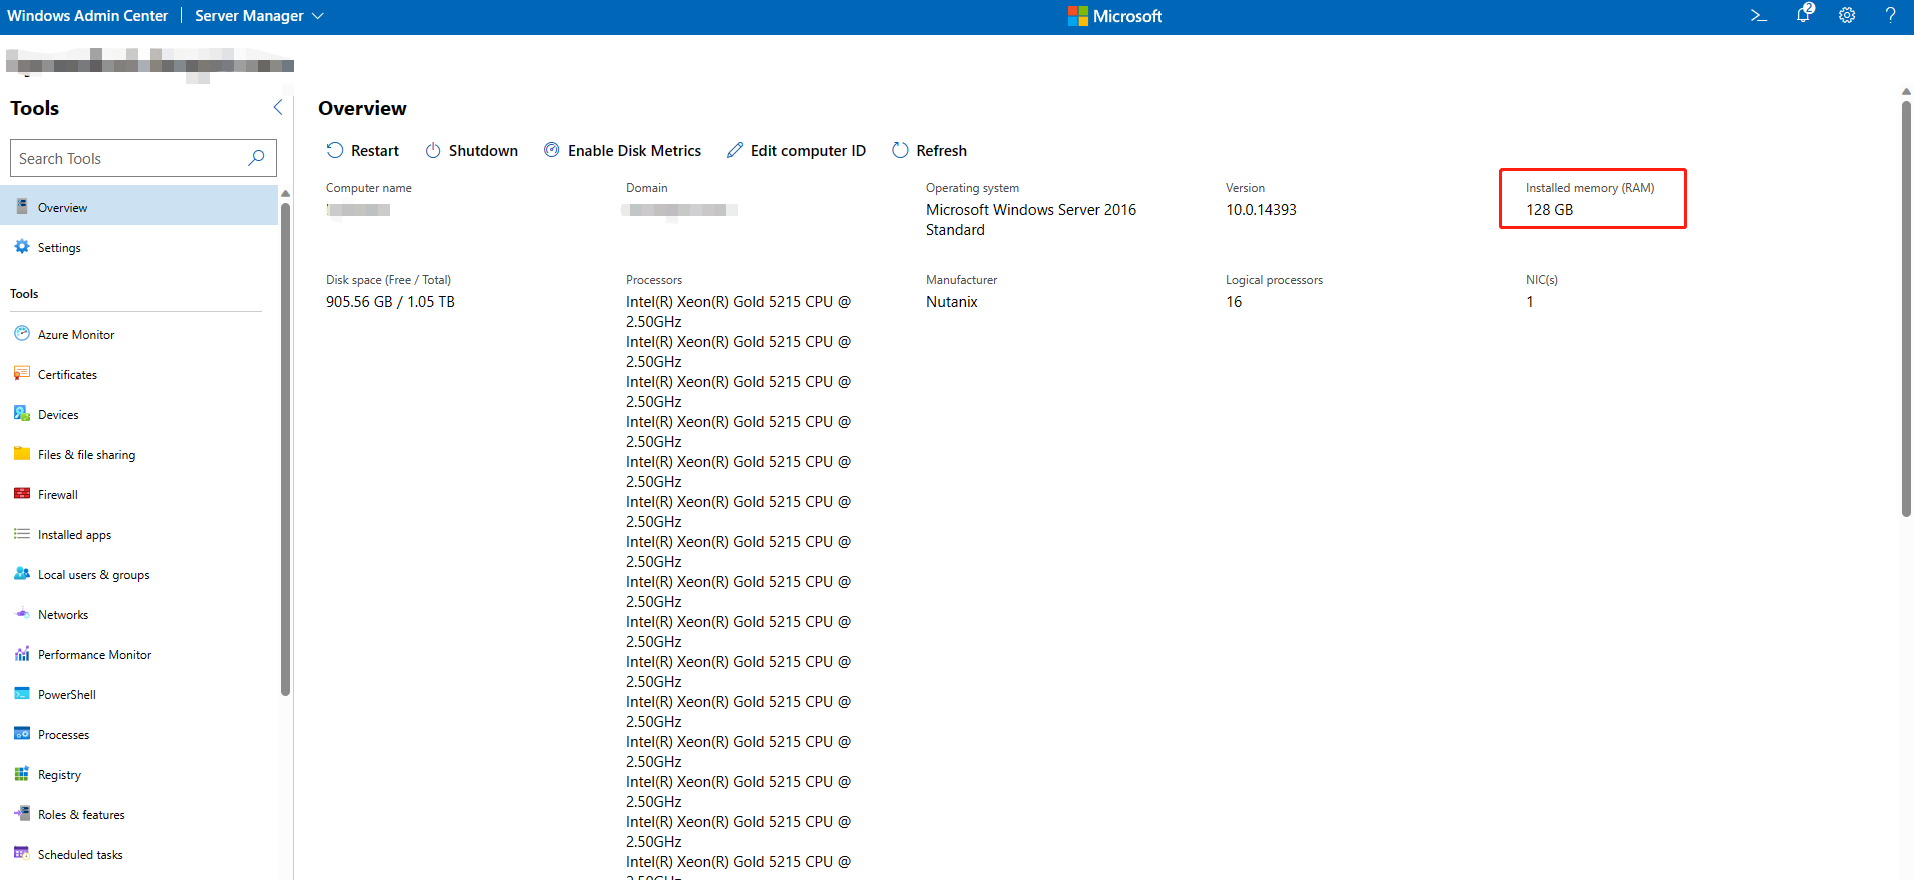Click the Firewall icon
Image resolution: width=1914 pixels, height=880 pixels.
pyautogui.click(x=22, y=494)
